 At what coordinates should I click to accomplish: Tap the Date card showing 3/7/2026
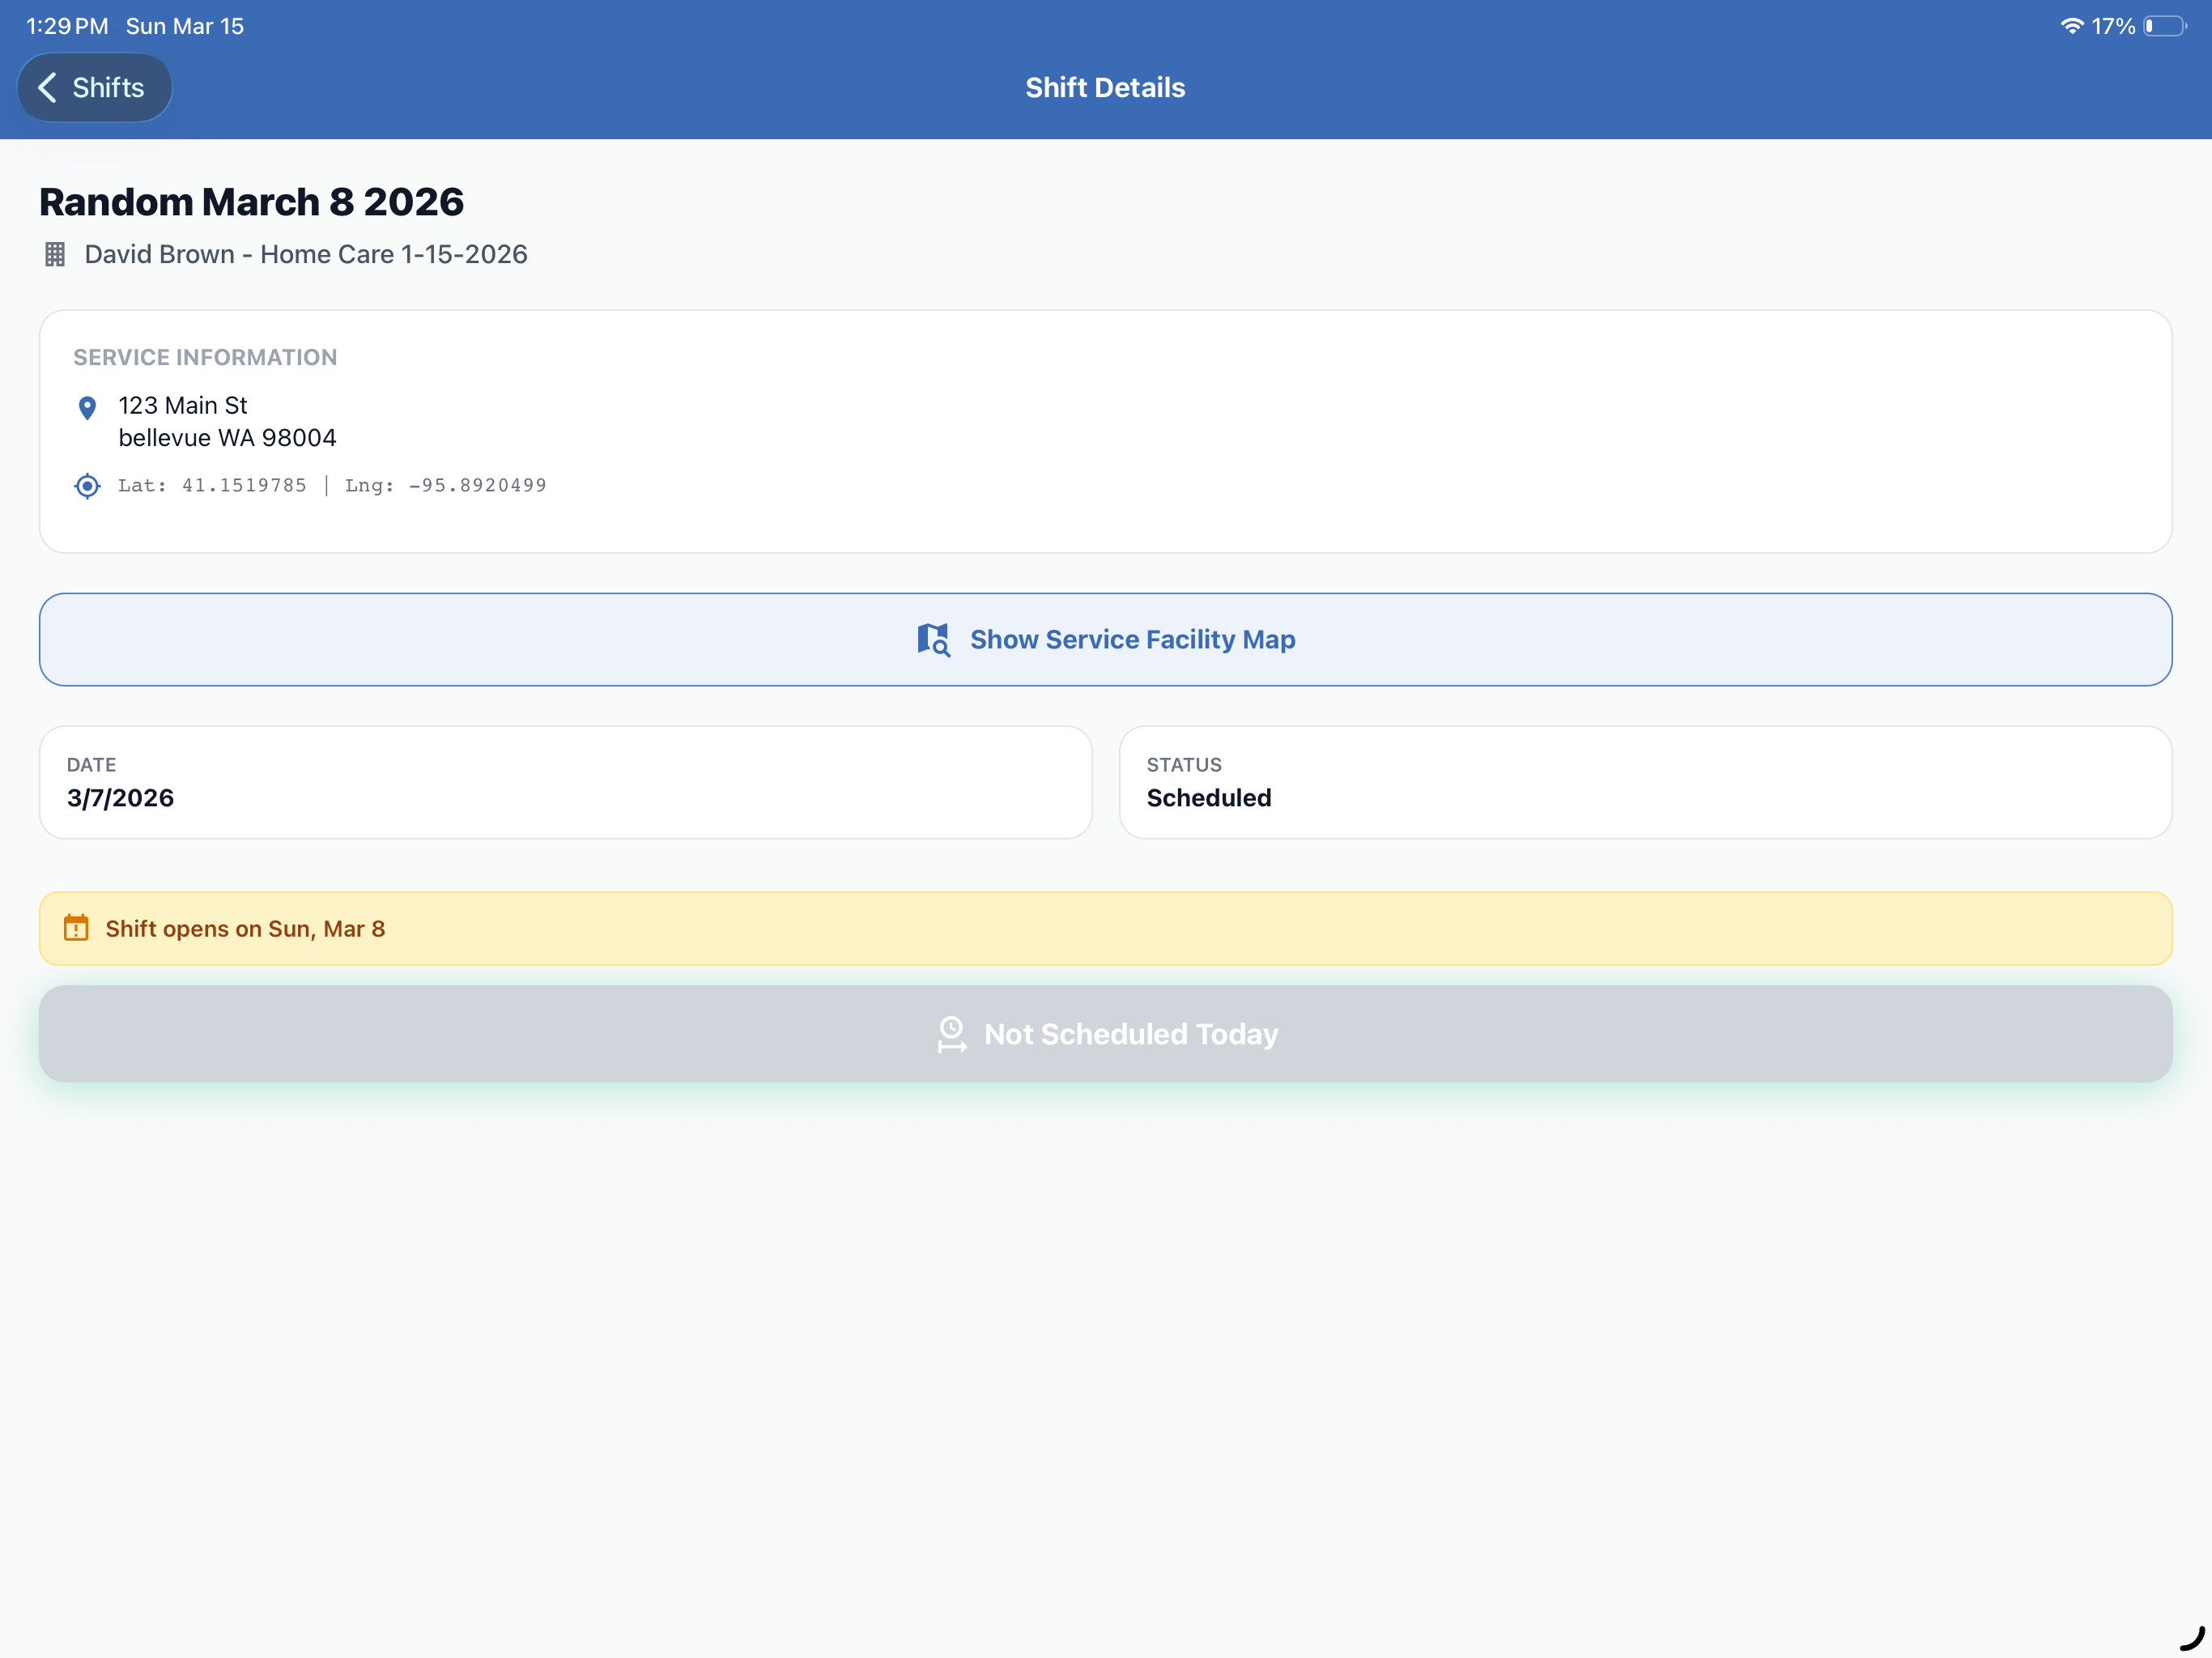tap(565, 782)
